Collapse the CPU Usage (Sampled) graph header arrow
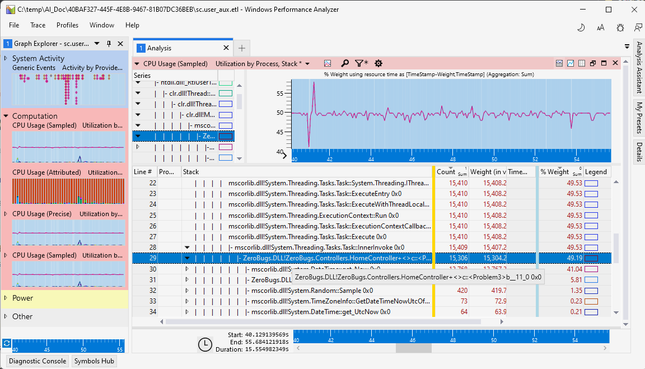 (137, 64)
